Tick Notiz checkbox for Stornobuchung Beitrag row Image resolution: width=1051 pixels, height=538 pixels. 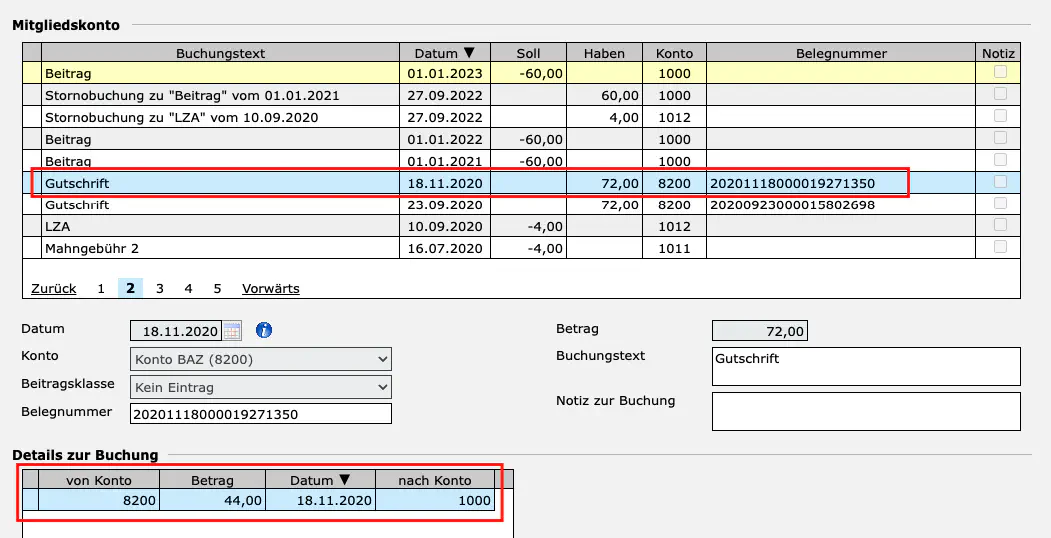(1000, 94)
